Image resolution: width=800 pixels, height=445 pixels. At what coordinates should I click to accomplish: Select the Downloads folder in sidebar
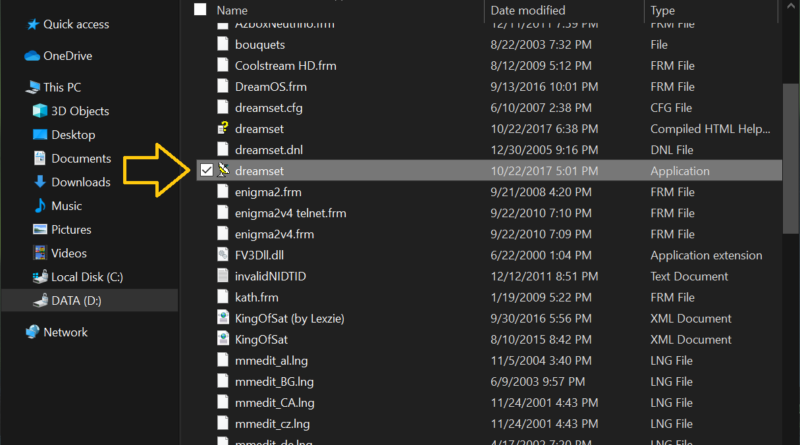coord(80,182)
